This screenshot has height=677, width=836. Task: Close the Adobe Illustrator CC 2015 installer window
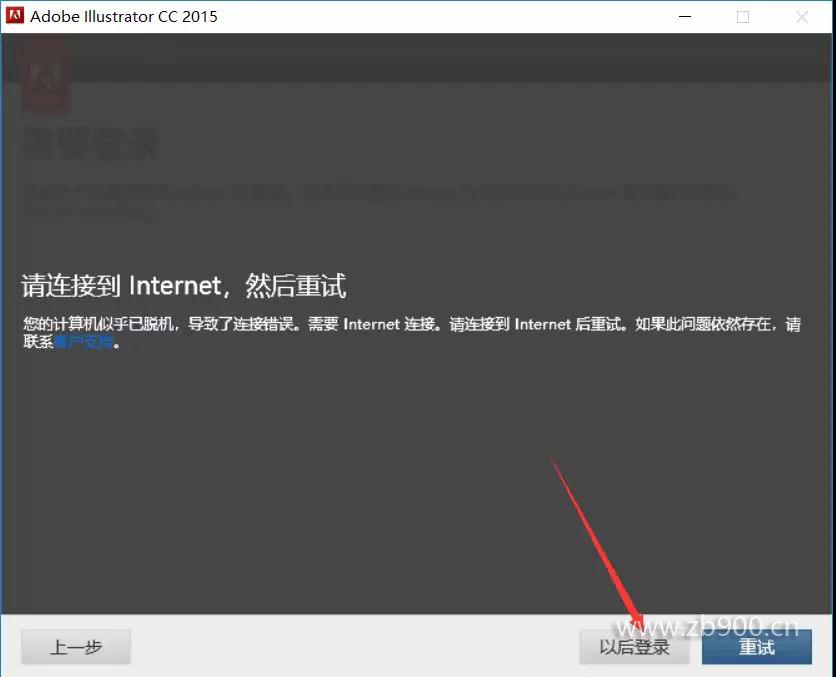(802, 17)
